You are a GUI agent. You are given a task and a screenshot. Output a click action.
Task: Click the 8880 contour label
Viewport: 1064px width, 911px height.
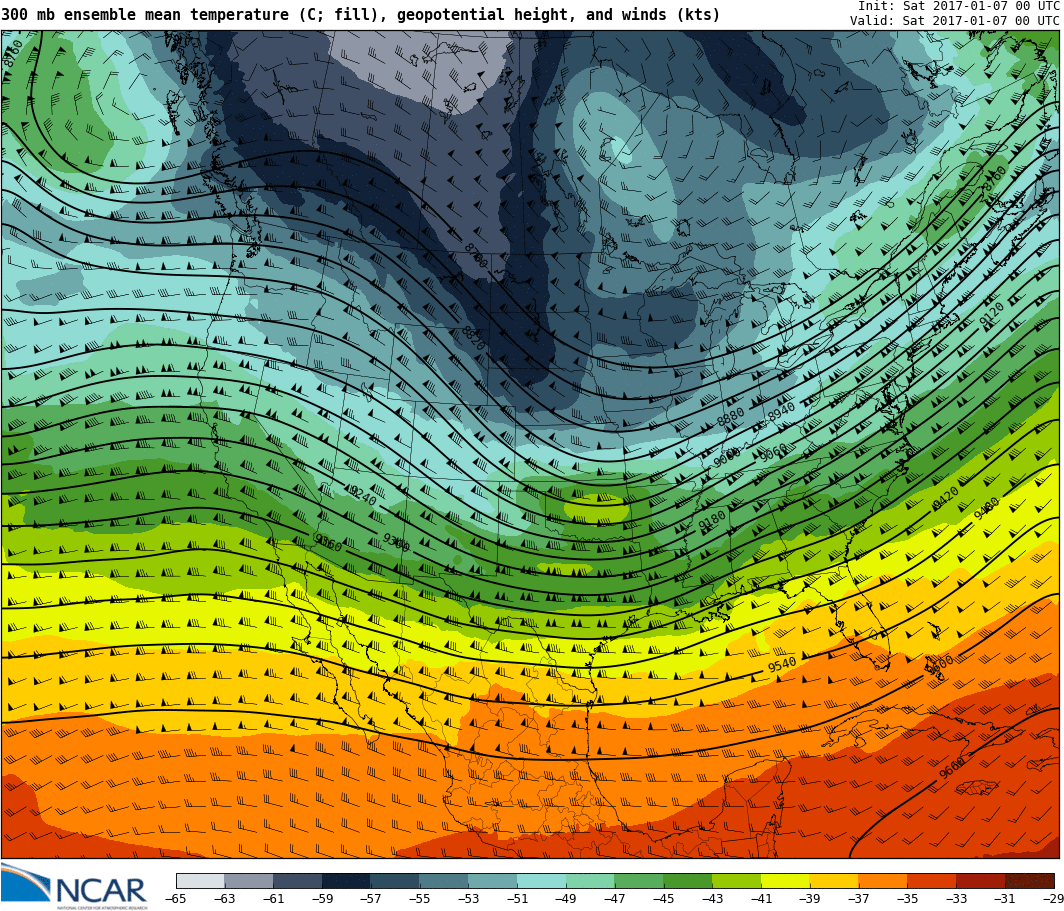[x=731, y=417]
